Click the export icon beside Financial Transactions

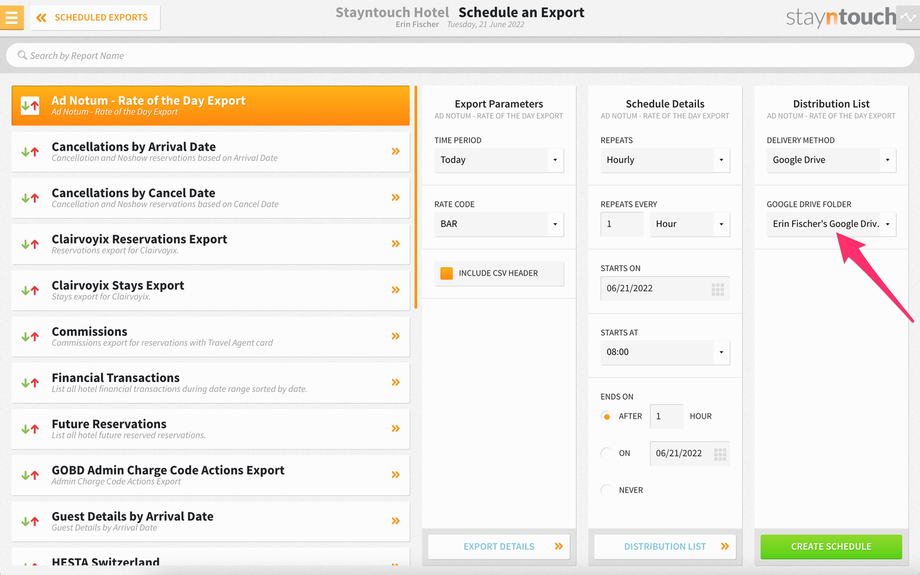(30, 383)
